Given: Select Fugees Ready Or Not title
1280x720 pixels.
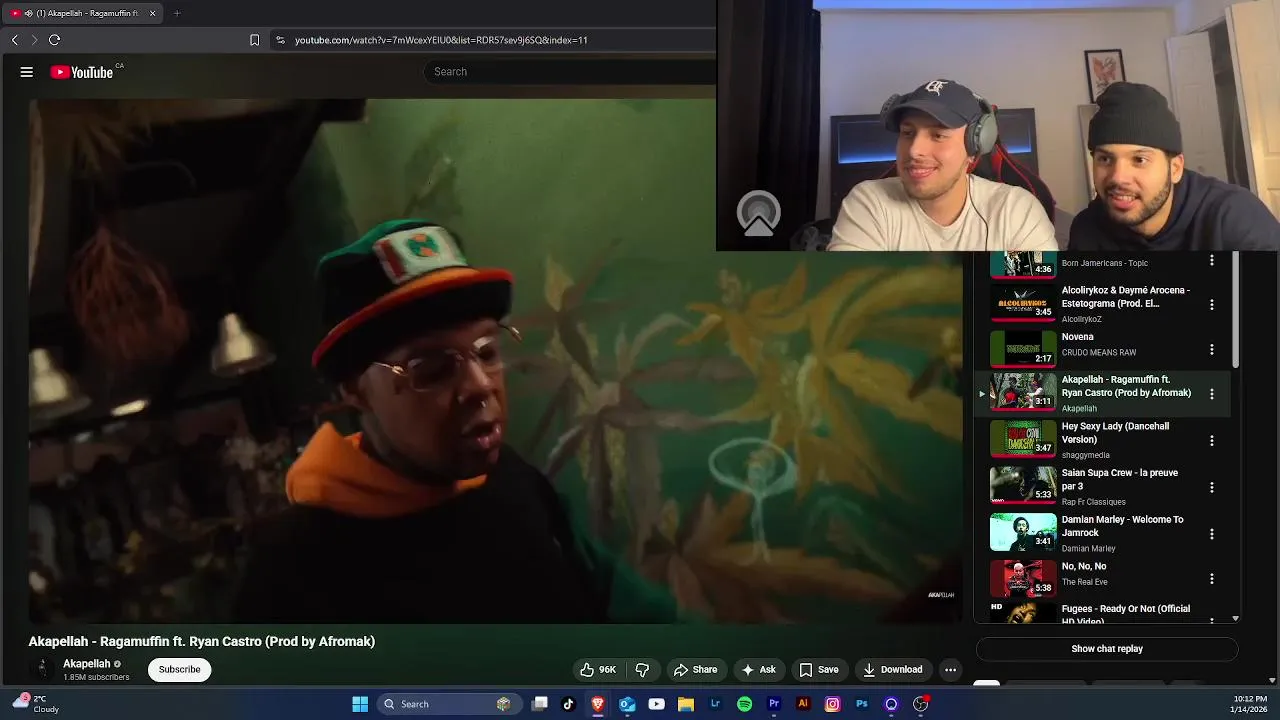Looking at the screenshot, I should 1125,614.
